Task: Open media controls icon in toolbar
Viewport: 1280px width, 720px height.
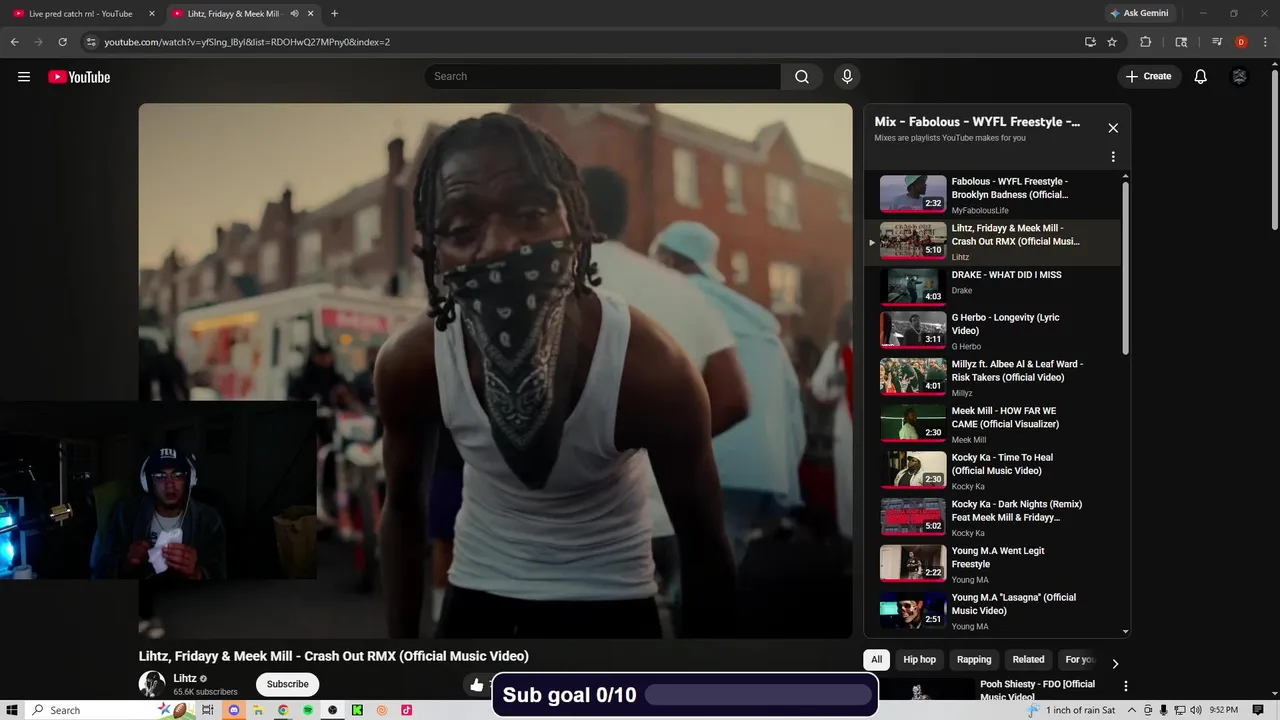Action: click(x=1217, y=42)
